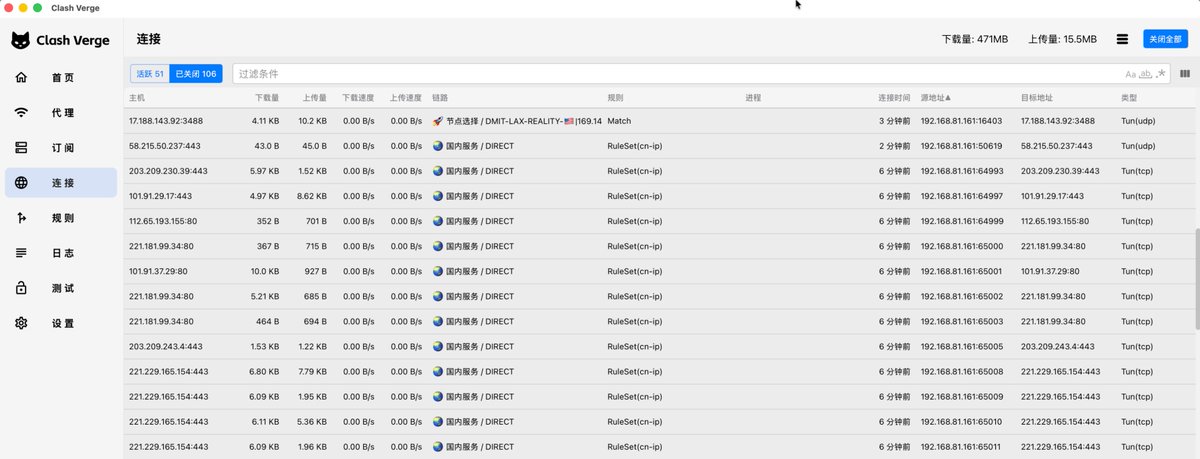The image size is (1200, 459).
Task: Sort by 上传速度 column header
Action: point(405,98)
